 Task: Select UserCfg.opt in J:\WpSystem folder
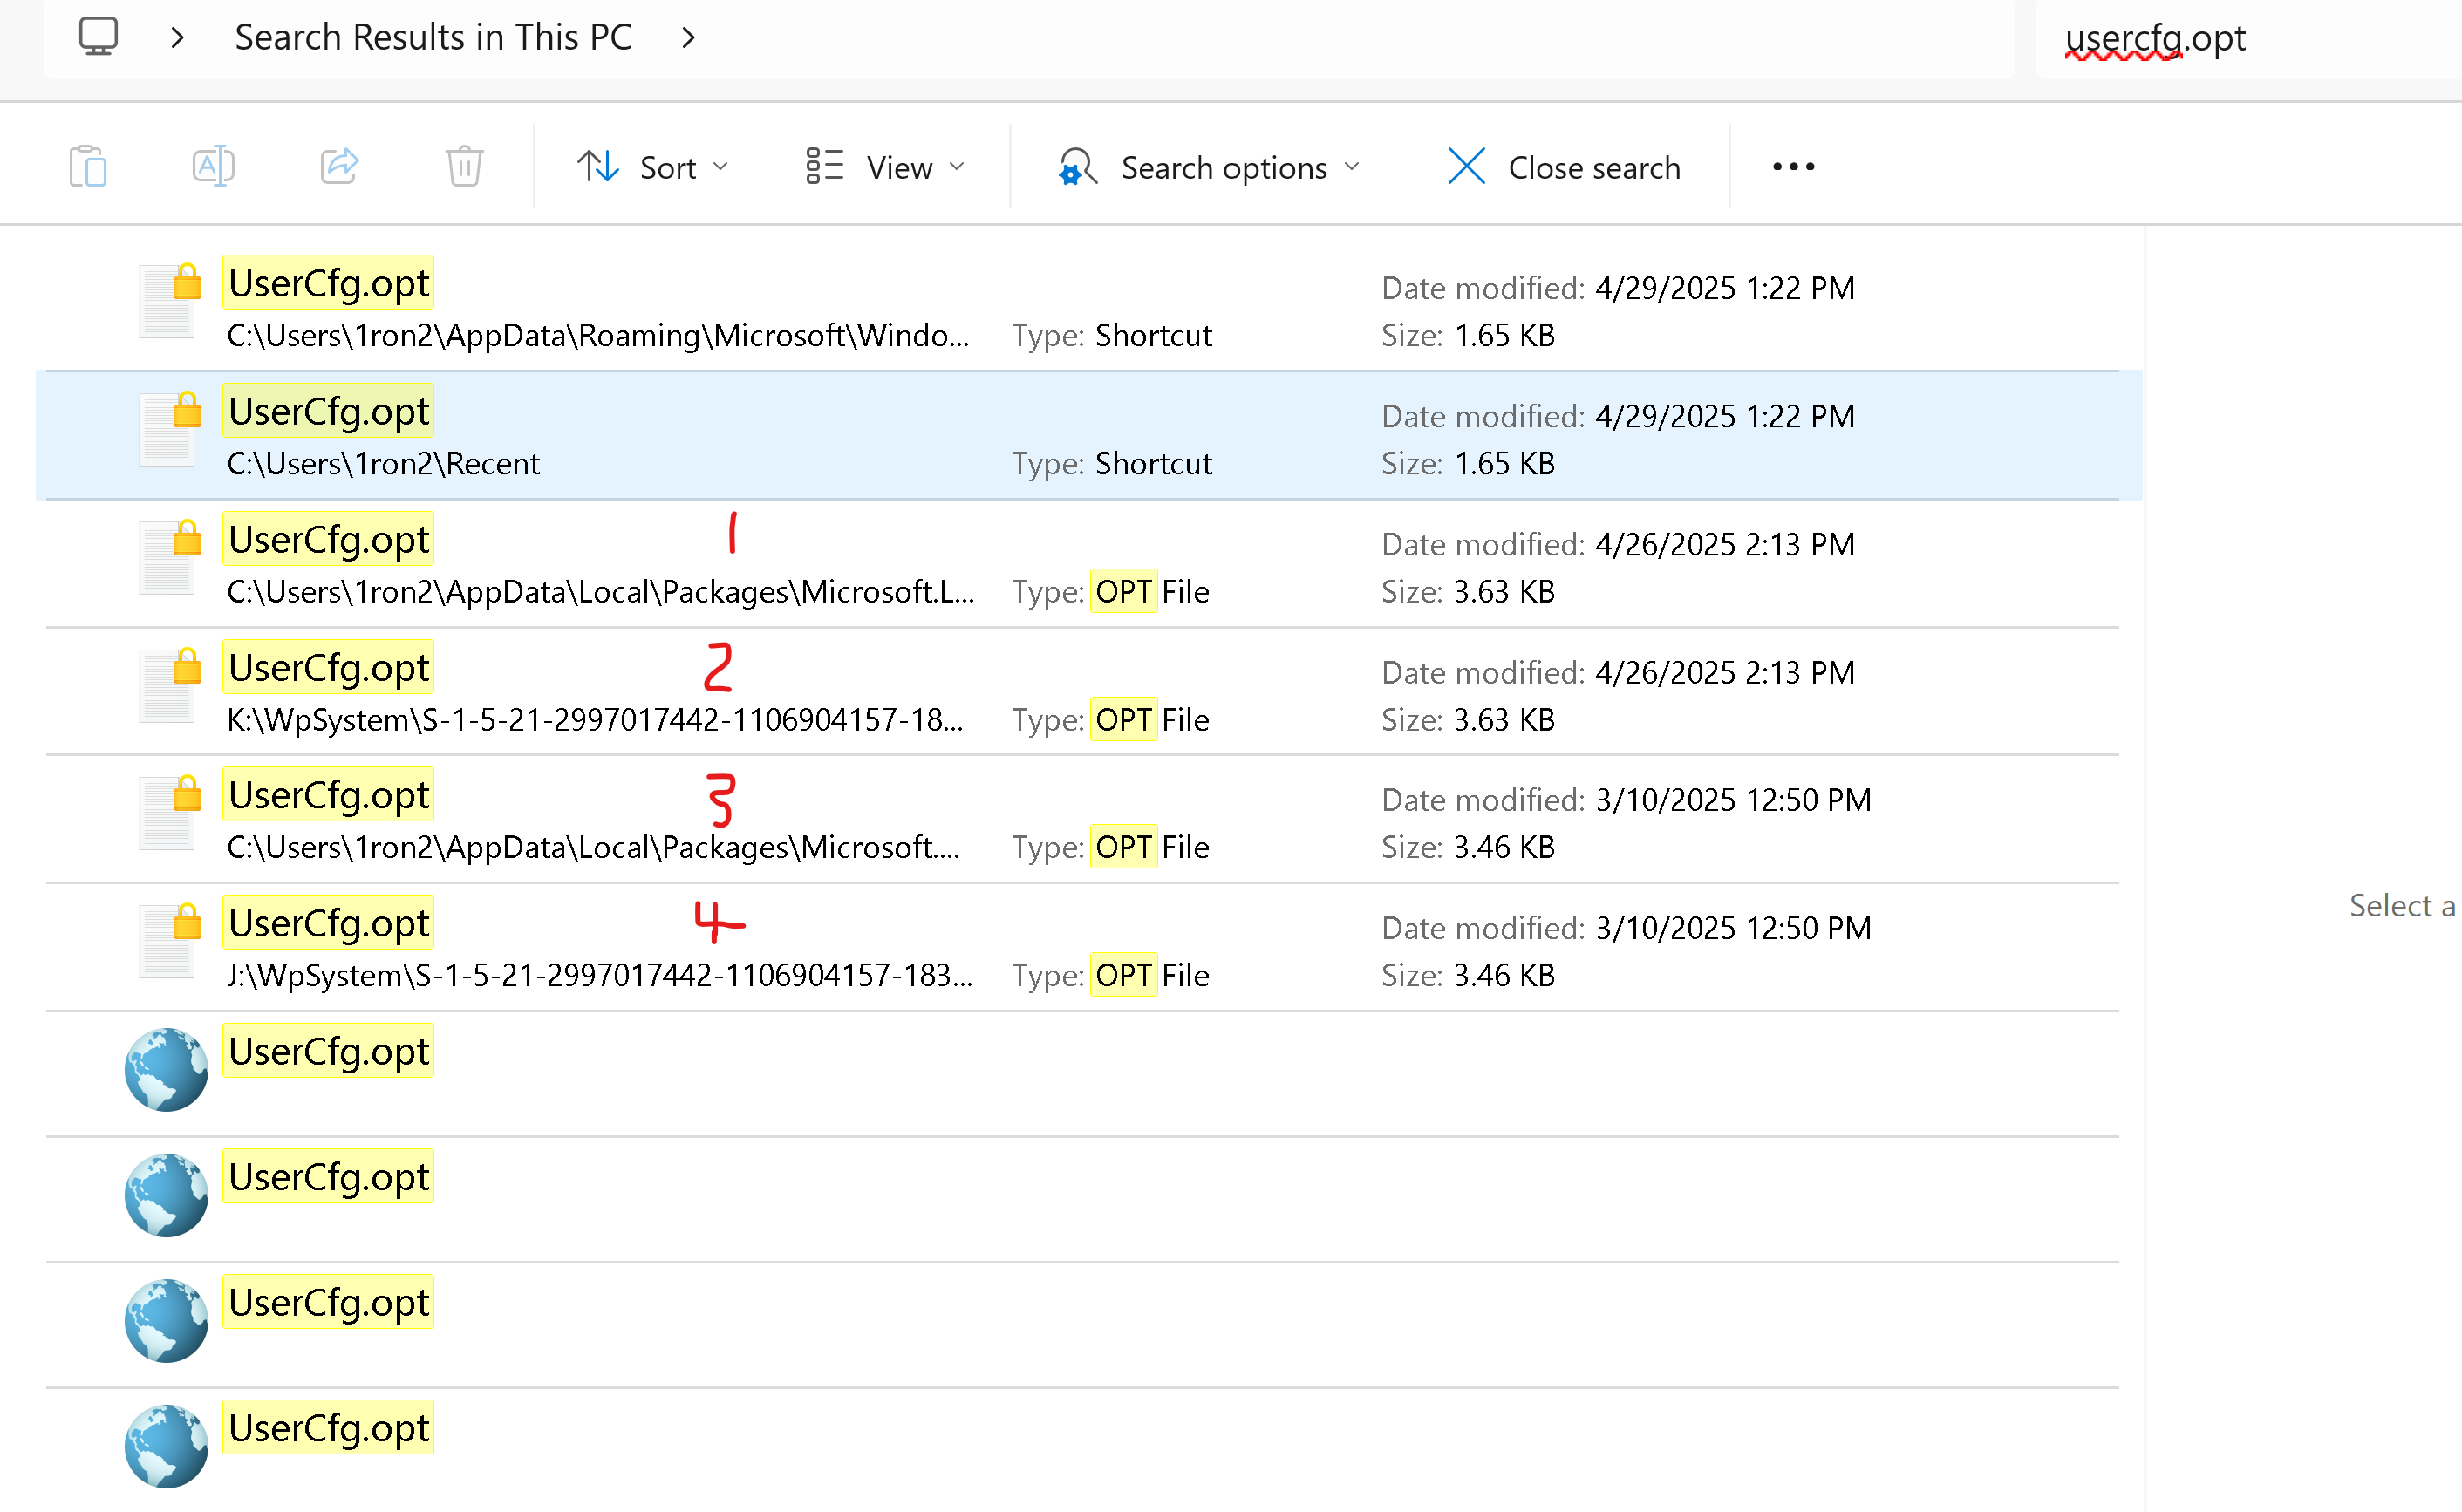pyautogui.click(x=328, y=923)
